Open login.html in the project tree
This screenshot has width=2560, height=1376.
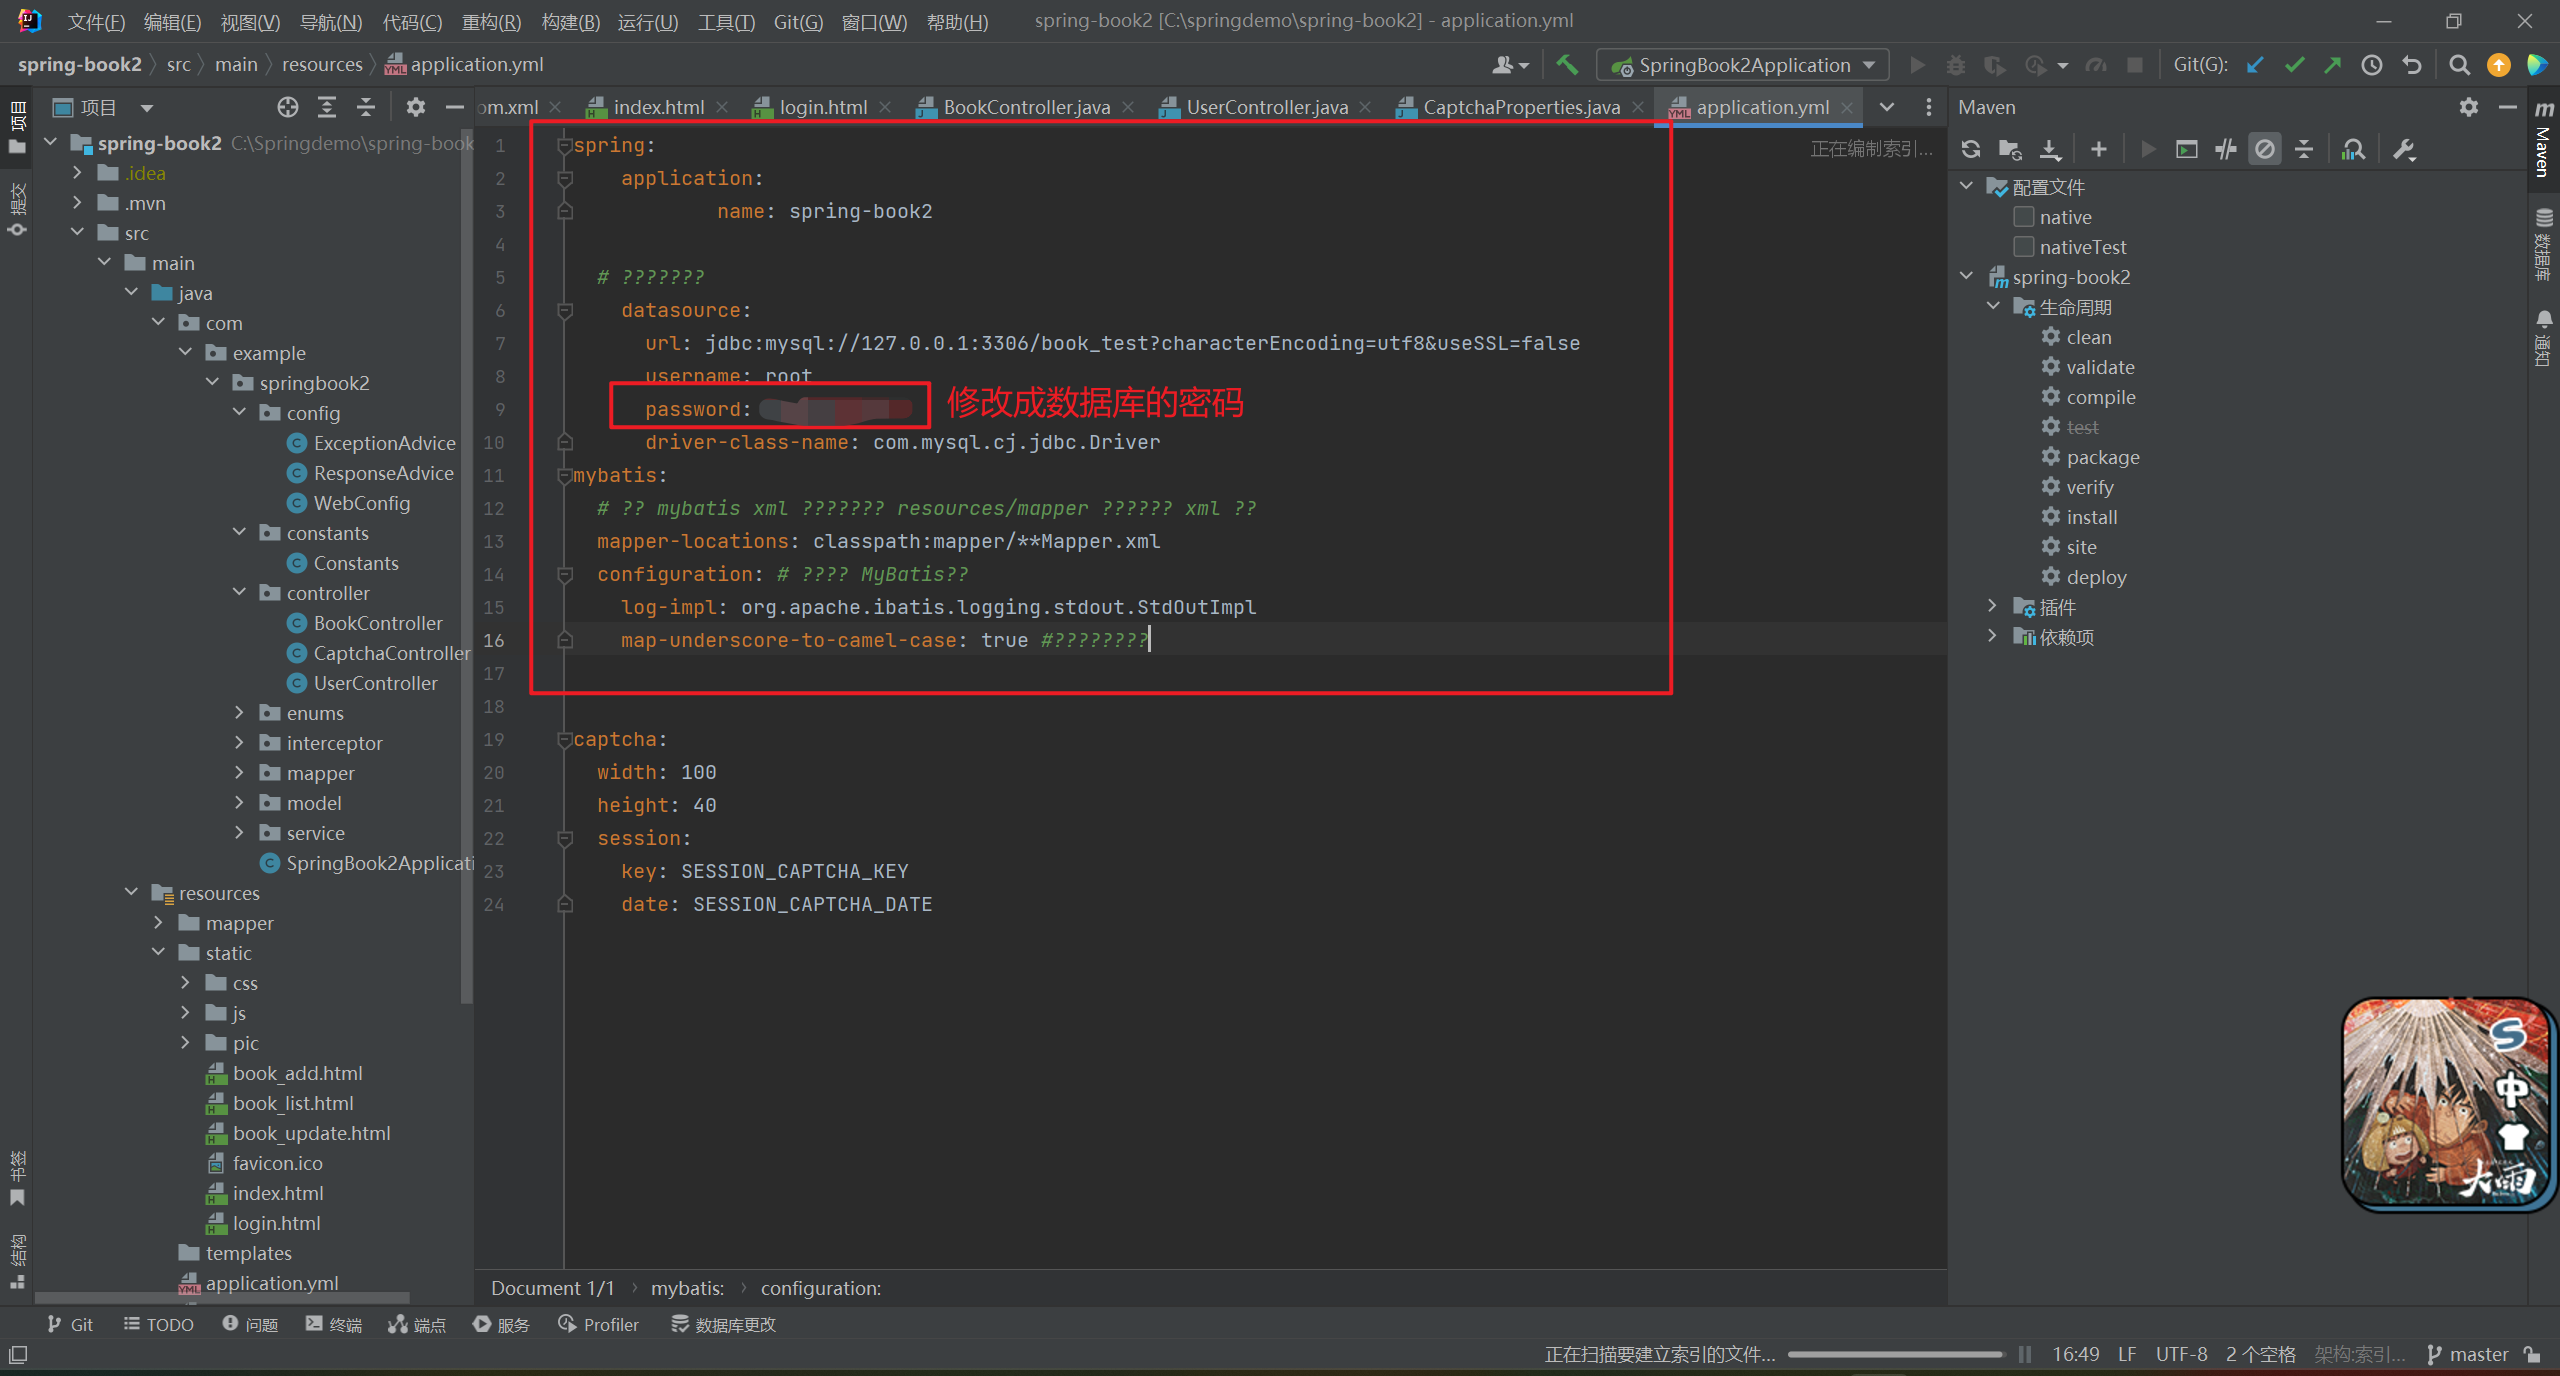pos(276,1223)
